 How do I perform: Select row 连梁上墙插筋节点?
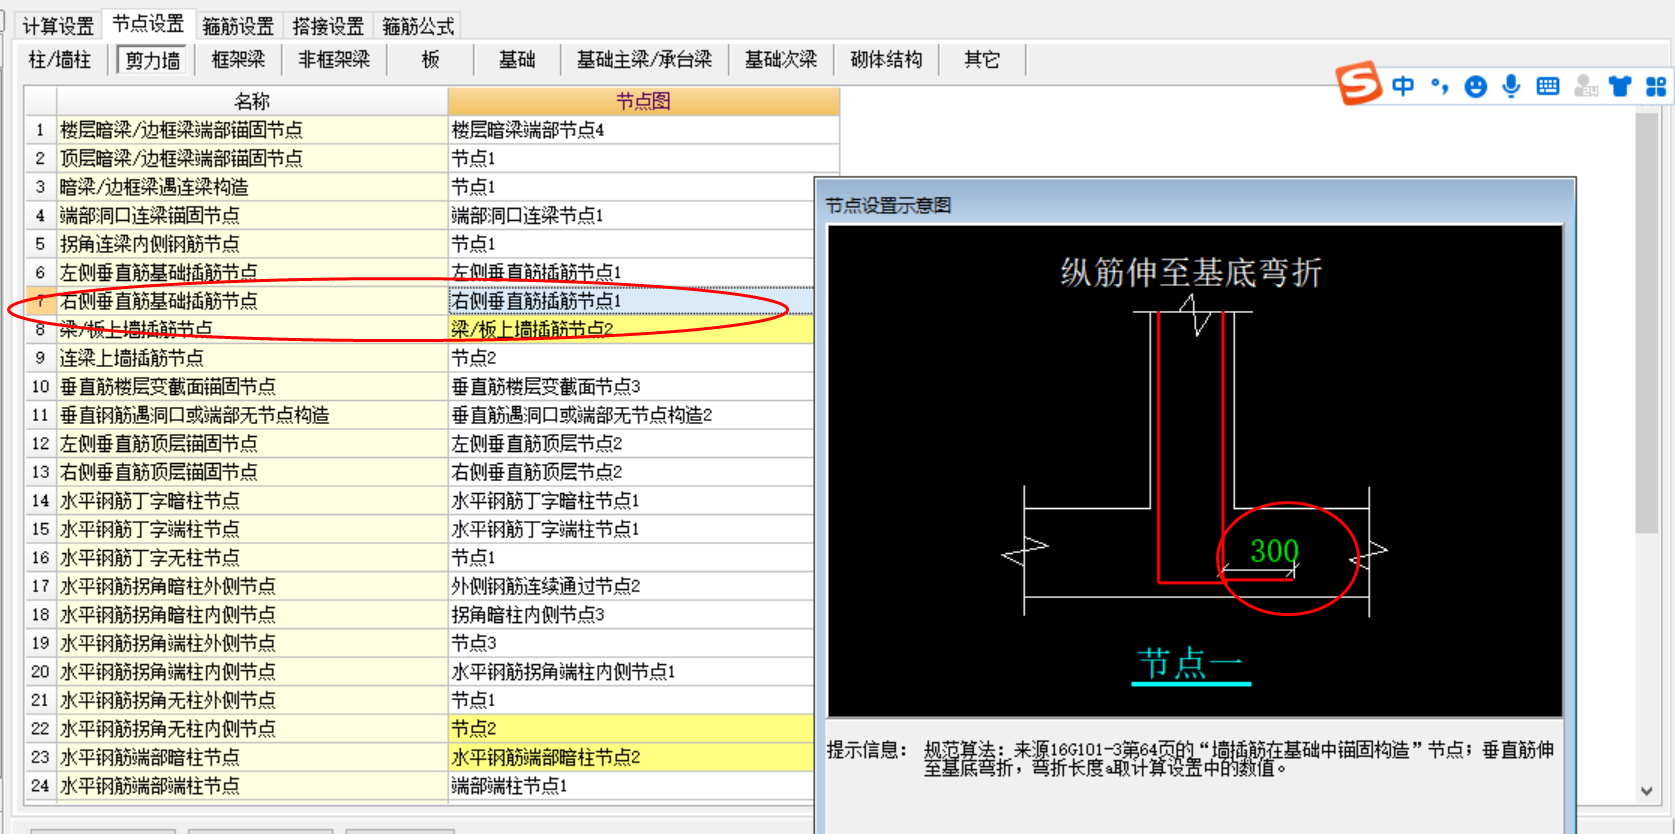[x=252, y=358]
